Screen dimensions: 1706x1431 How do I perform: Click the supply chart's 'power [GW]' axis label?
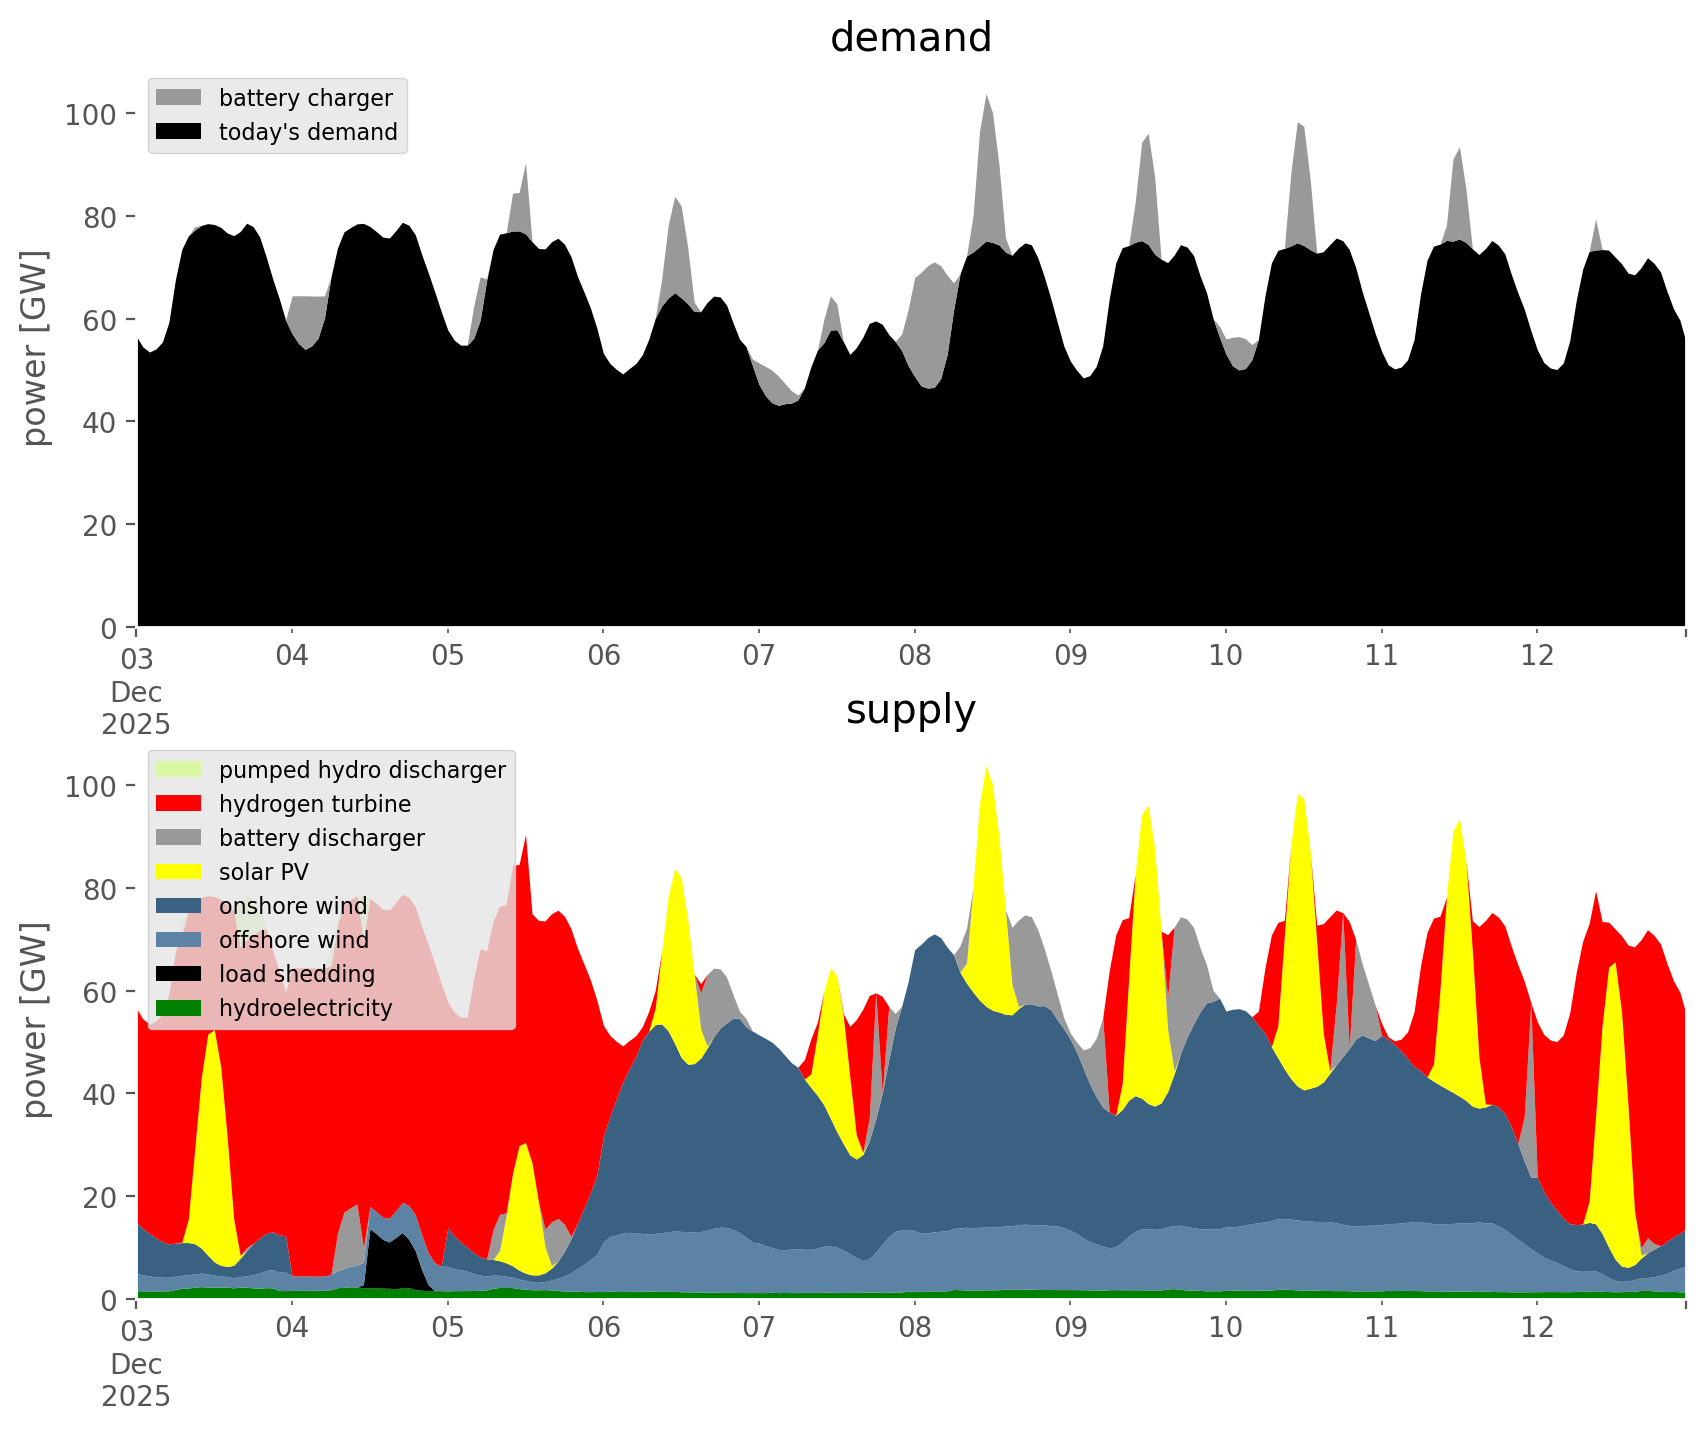pos(35,1020)
